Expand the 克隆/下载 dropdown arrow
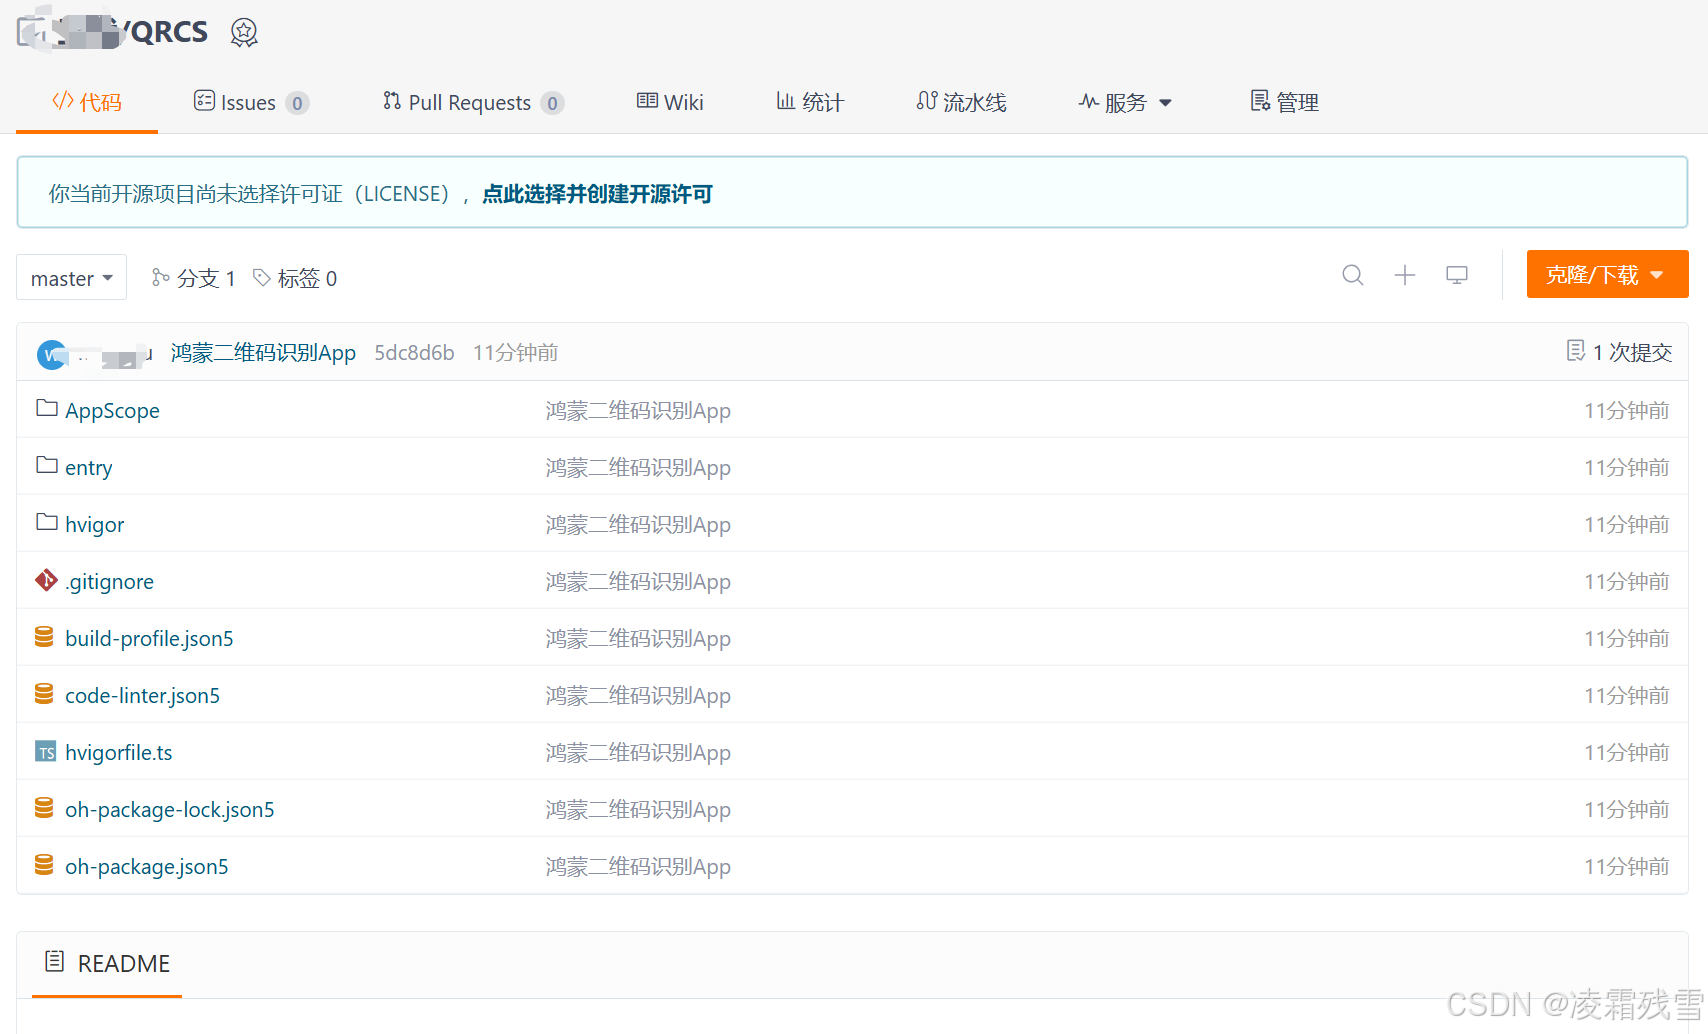Screen dimensions: 1708x1034 point(1657,275)
